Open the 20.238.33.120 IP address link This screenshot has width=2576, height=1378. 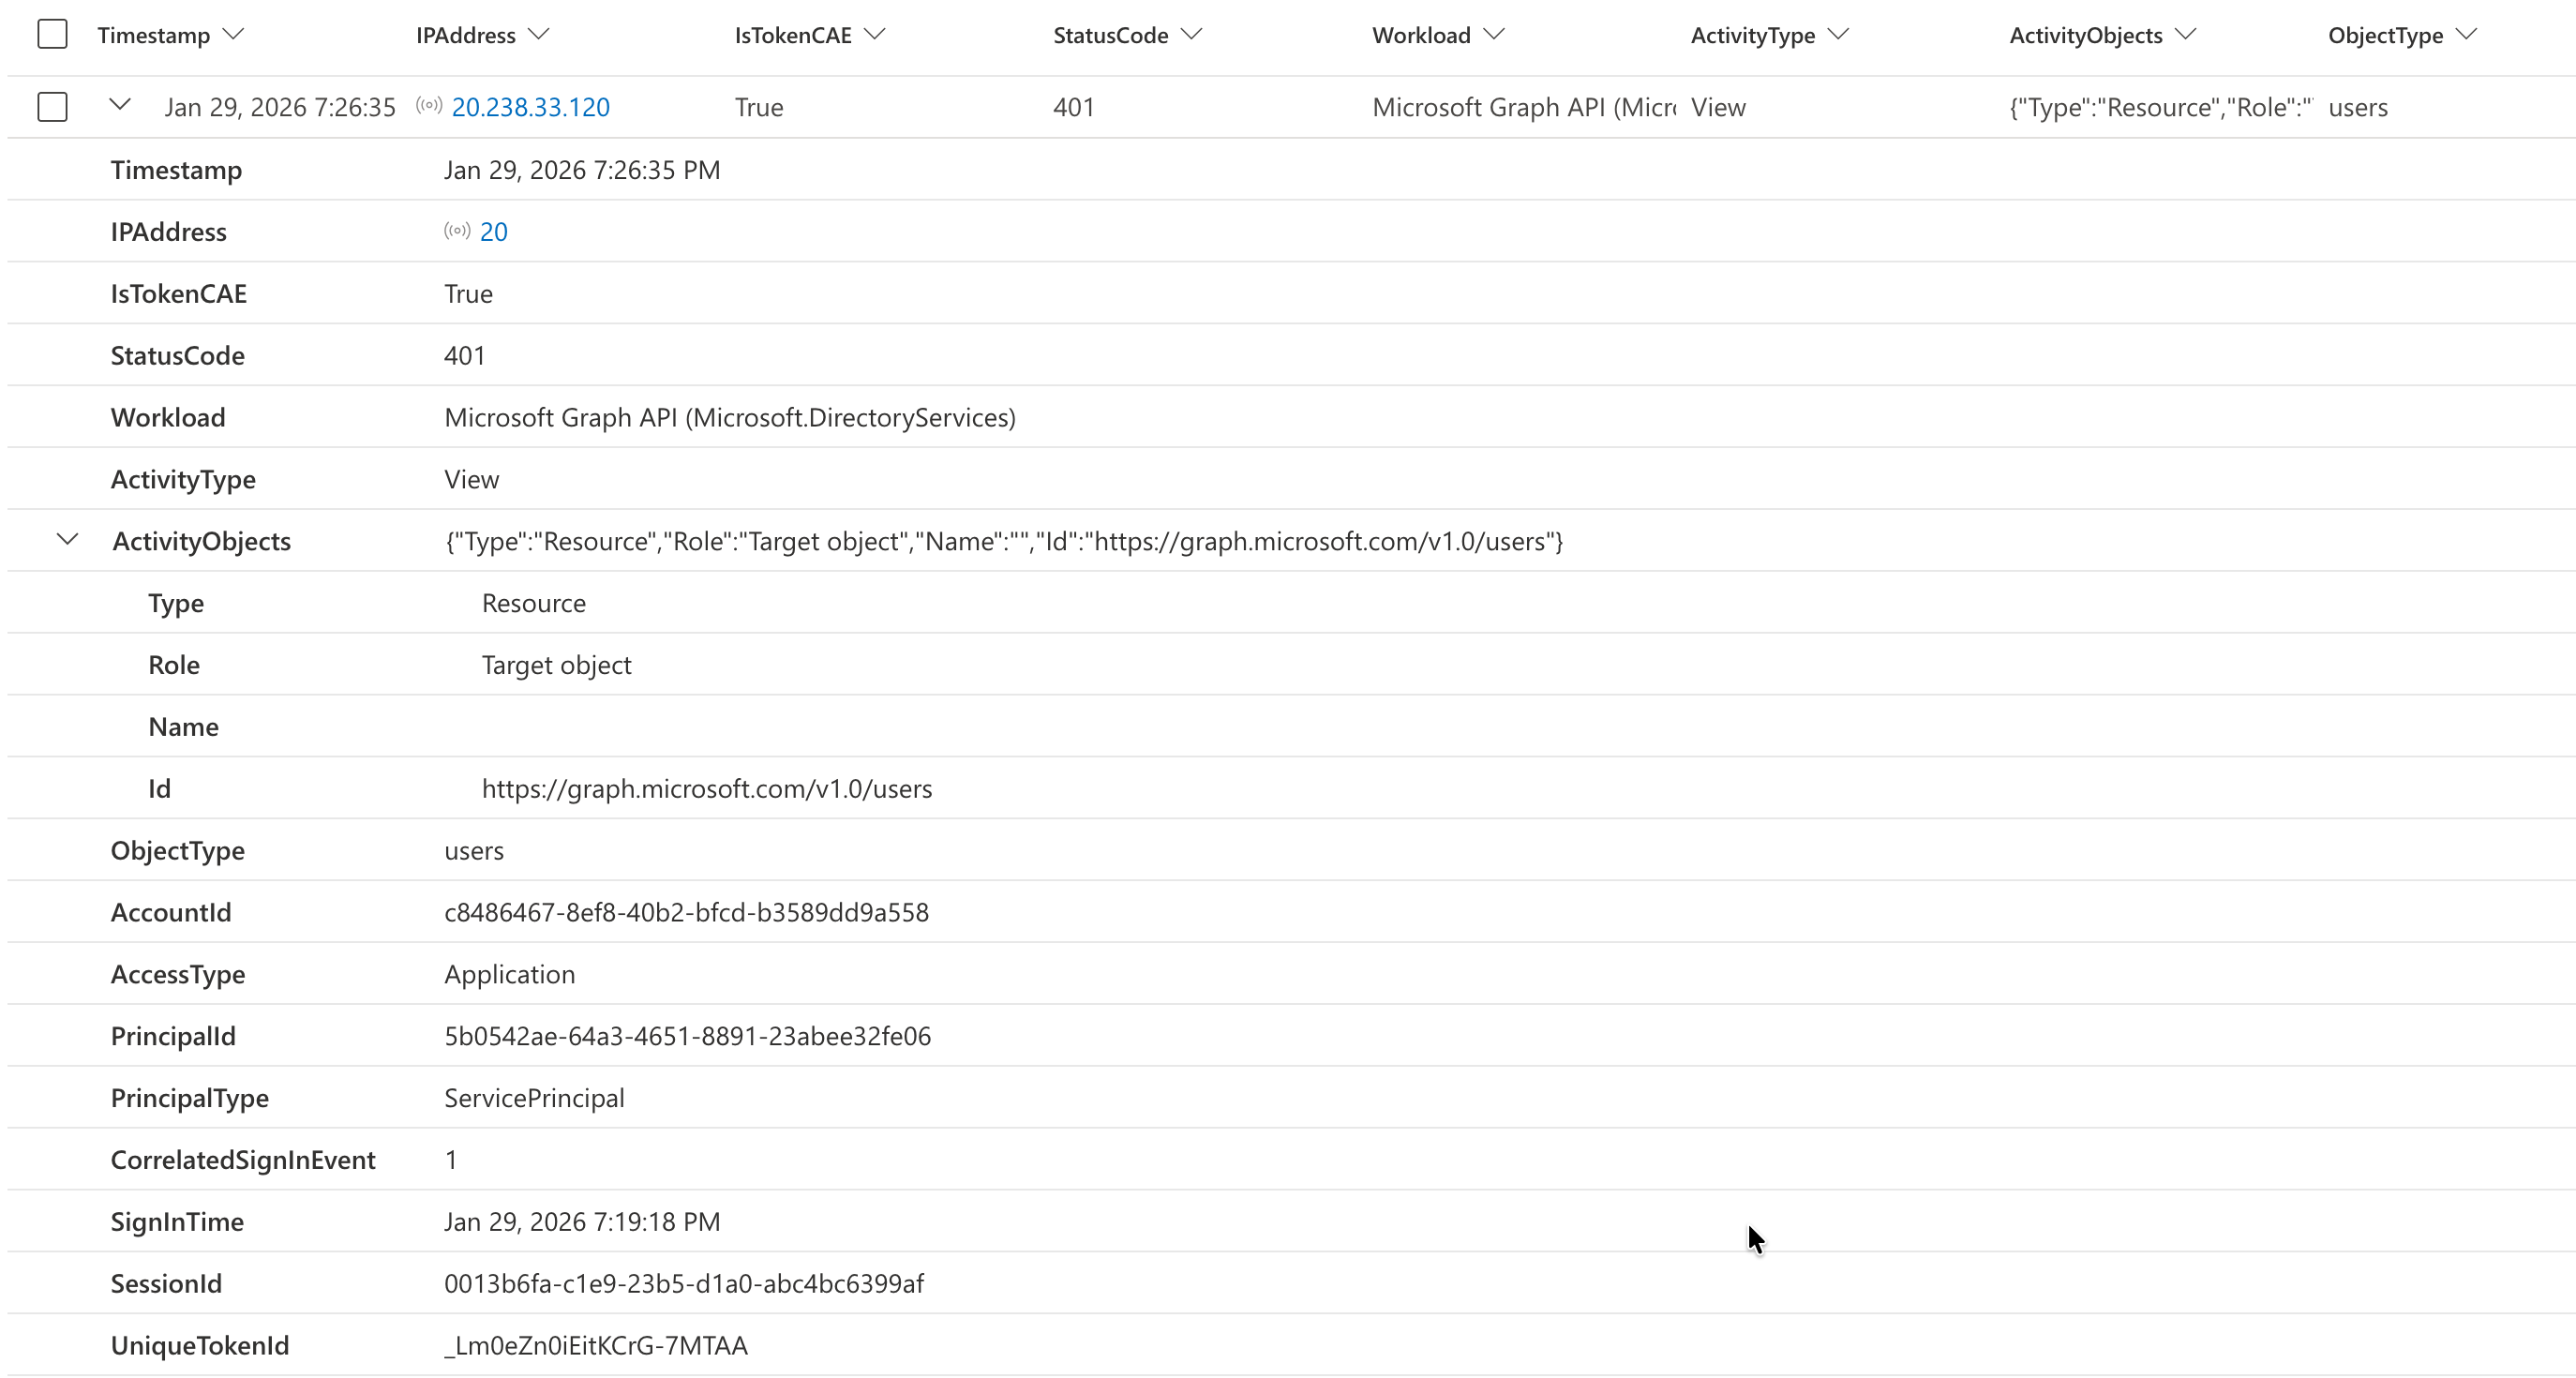click(x=530, y=107)
